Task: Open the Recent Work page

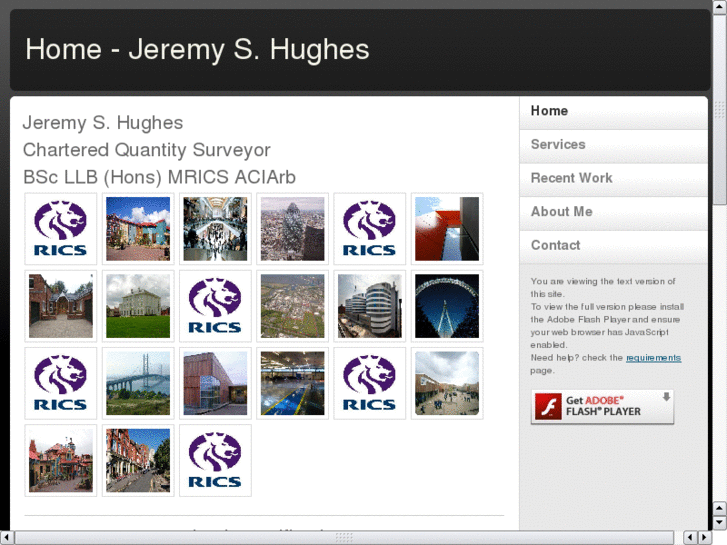Action: (613, 179)
